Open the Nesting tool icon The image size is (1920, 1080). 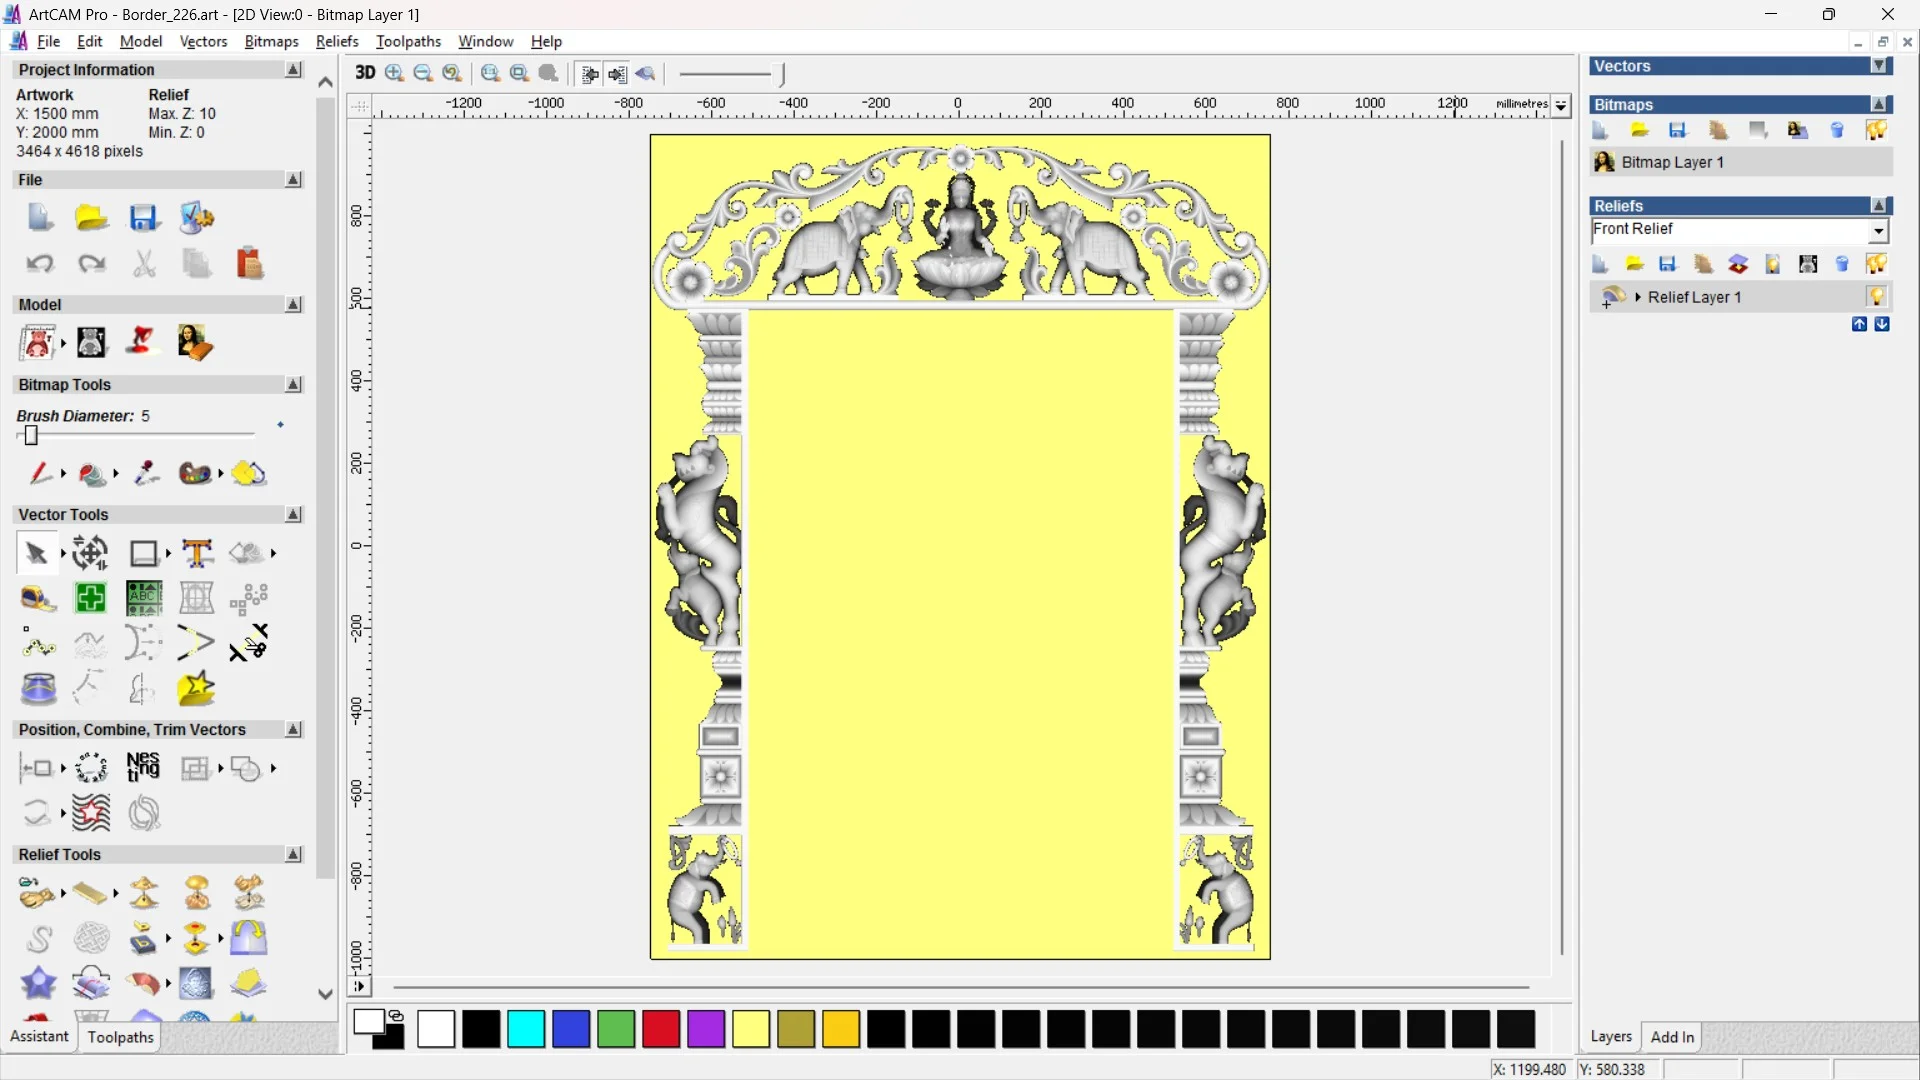143,768
